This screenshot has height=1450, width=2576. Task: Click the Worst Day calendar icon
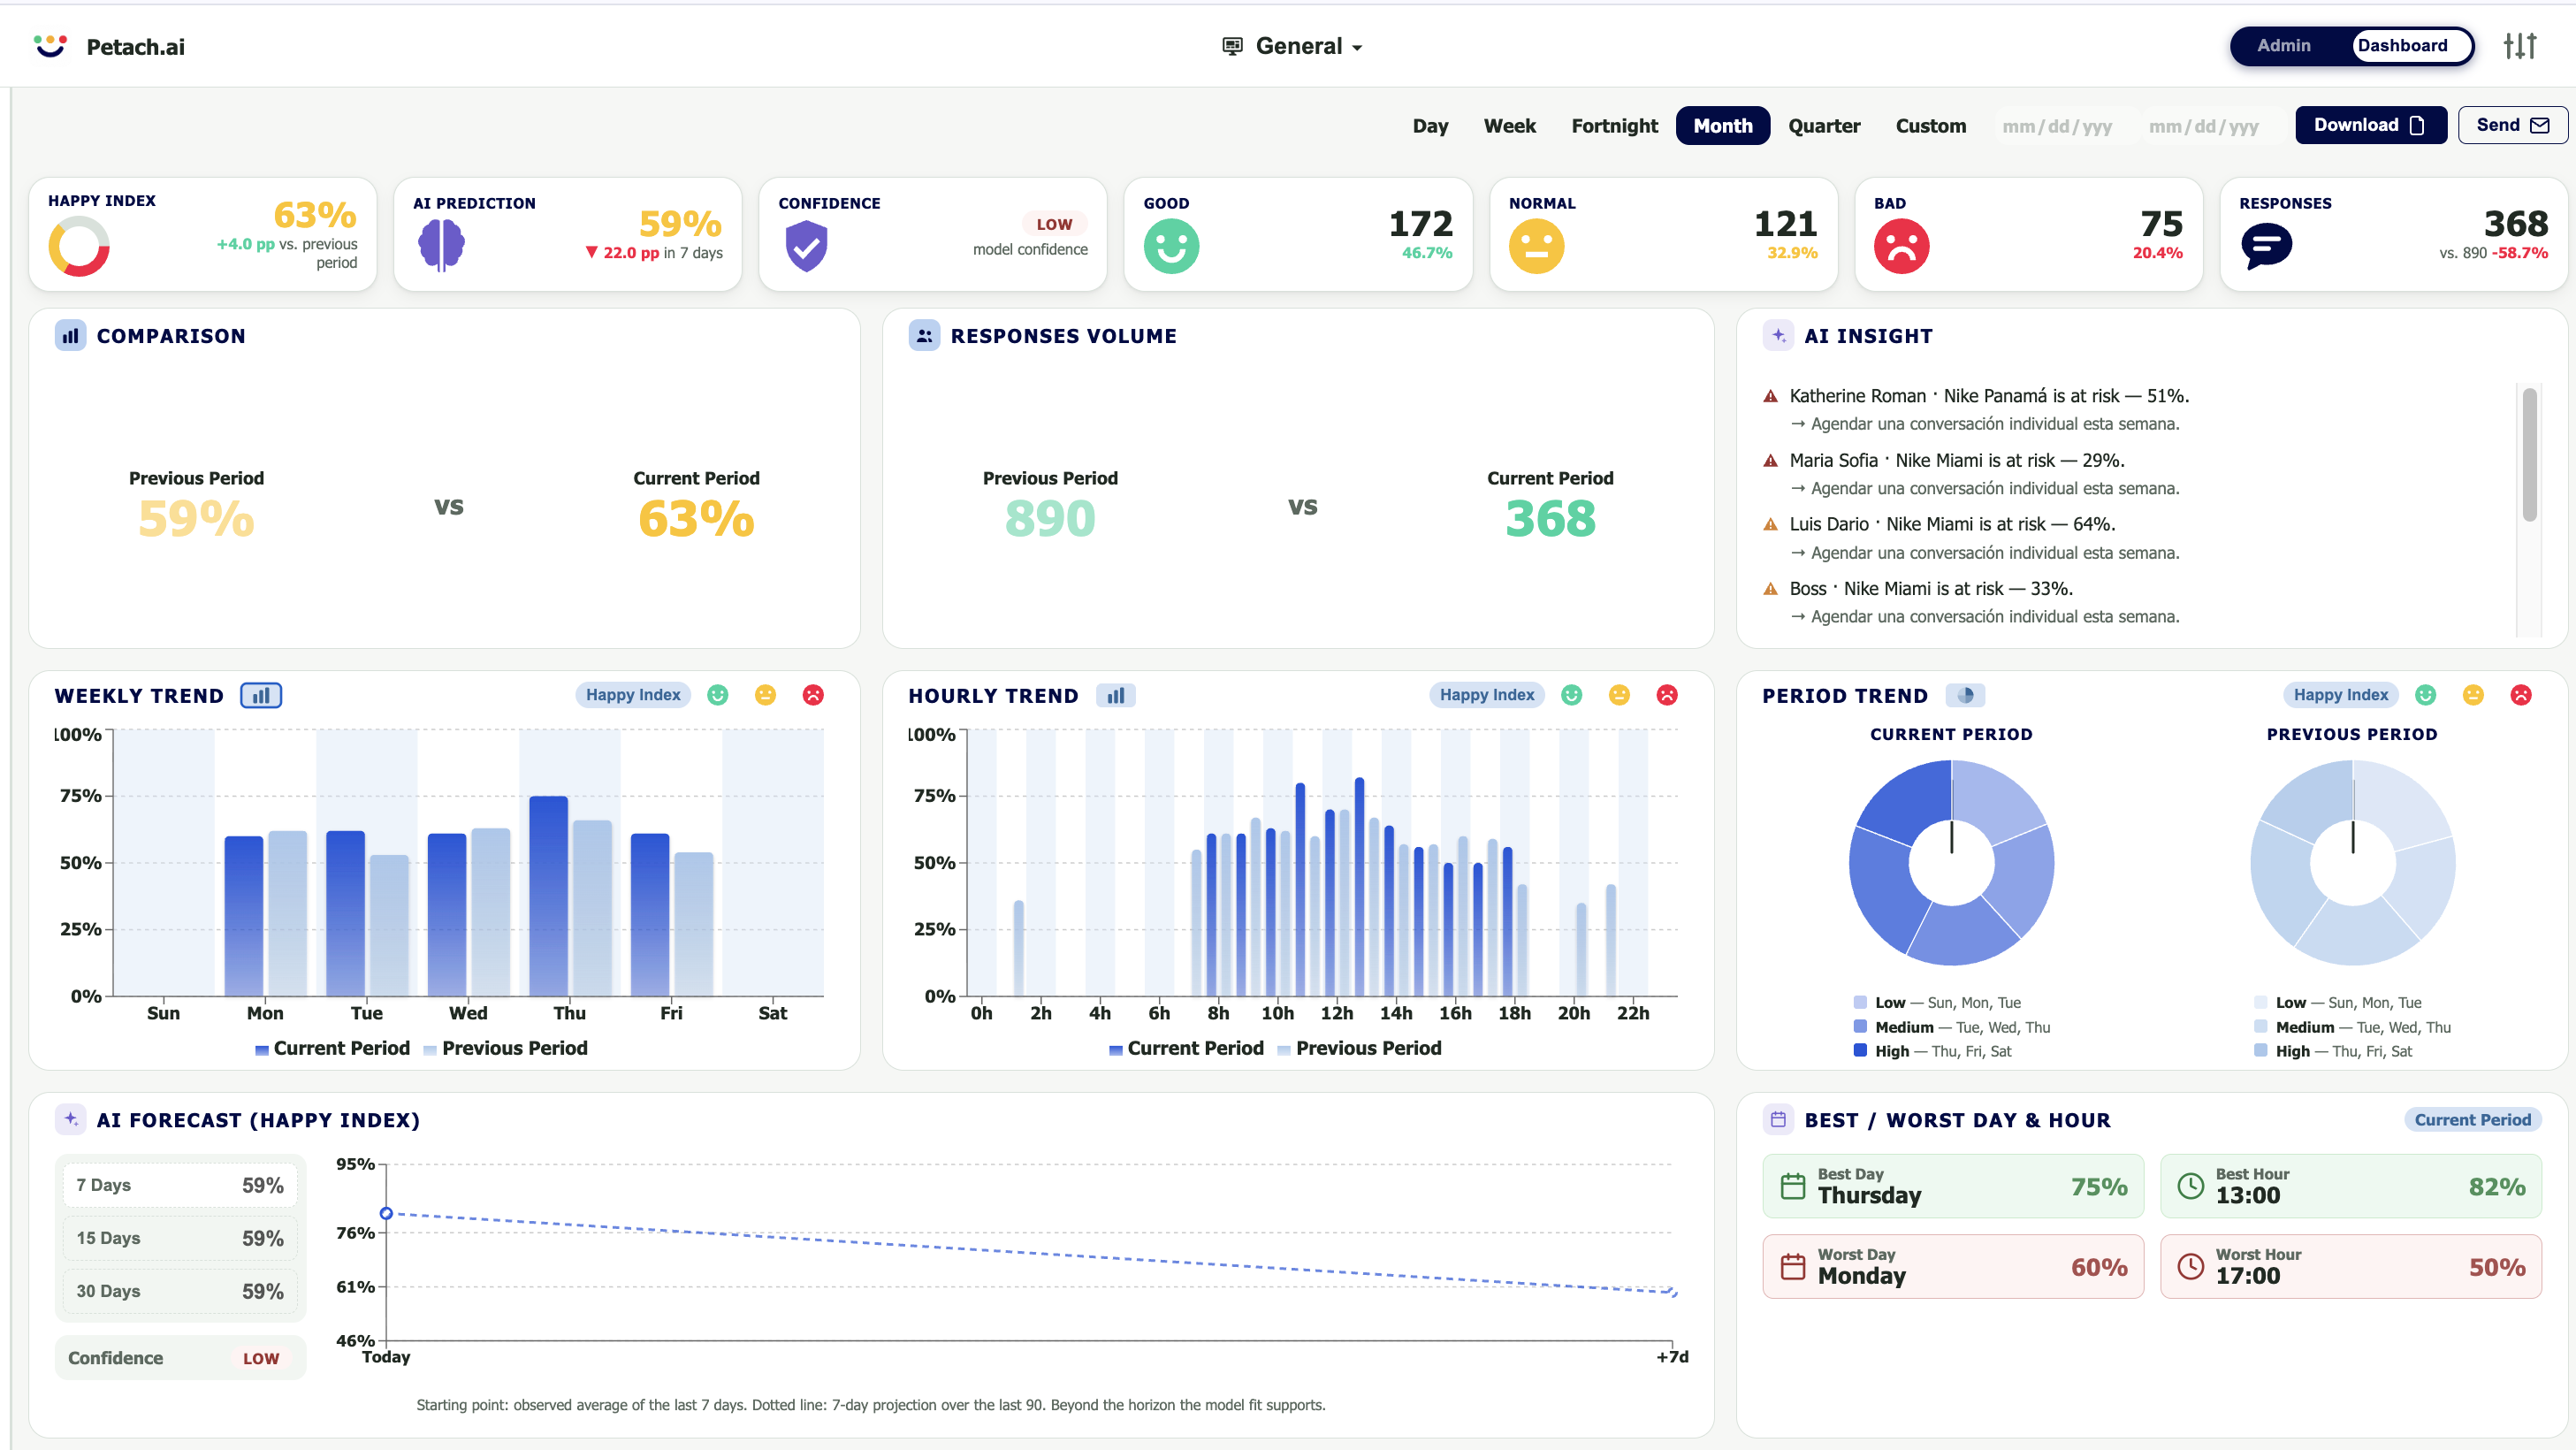(x=1793, y=1267)
